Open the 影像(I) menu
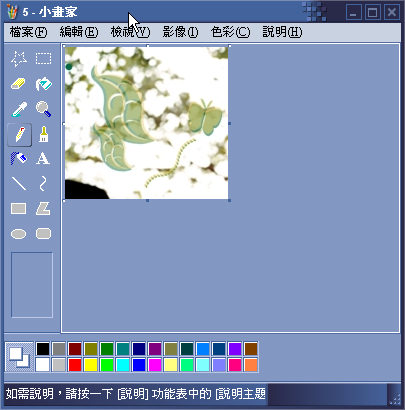 (x=180, y=32)
